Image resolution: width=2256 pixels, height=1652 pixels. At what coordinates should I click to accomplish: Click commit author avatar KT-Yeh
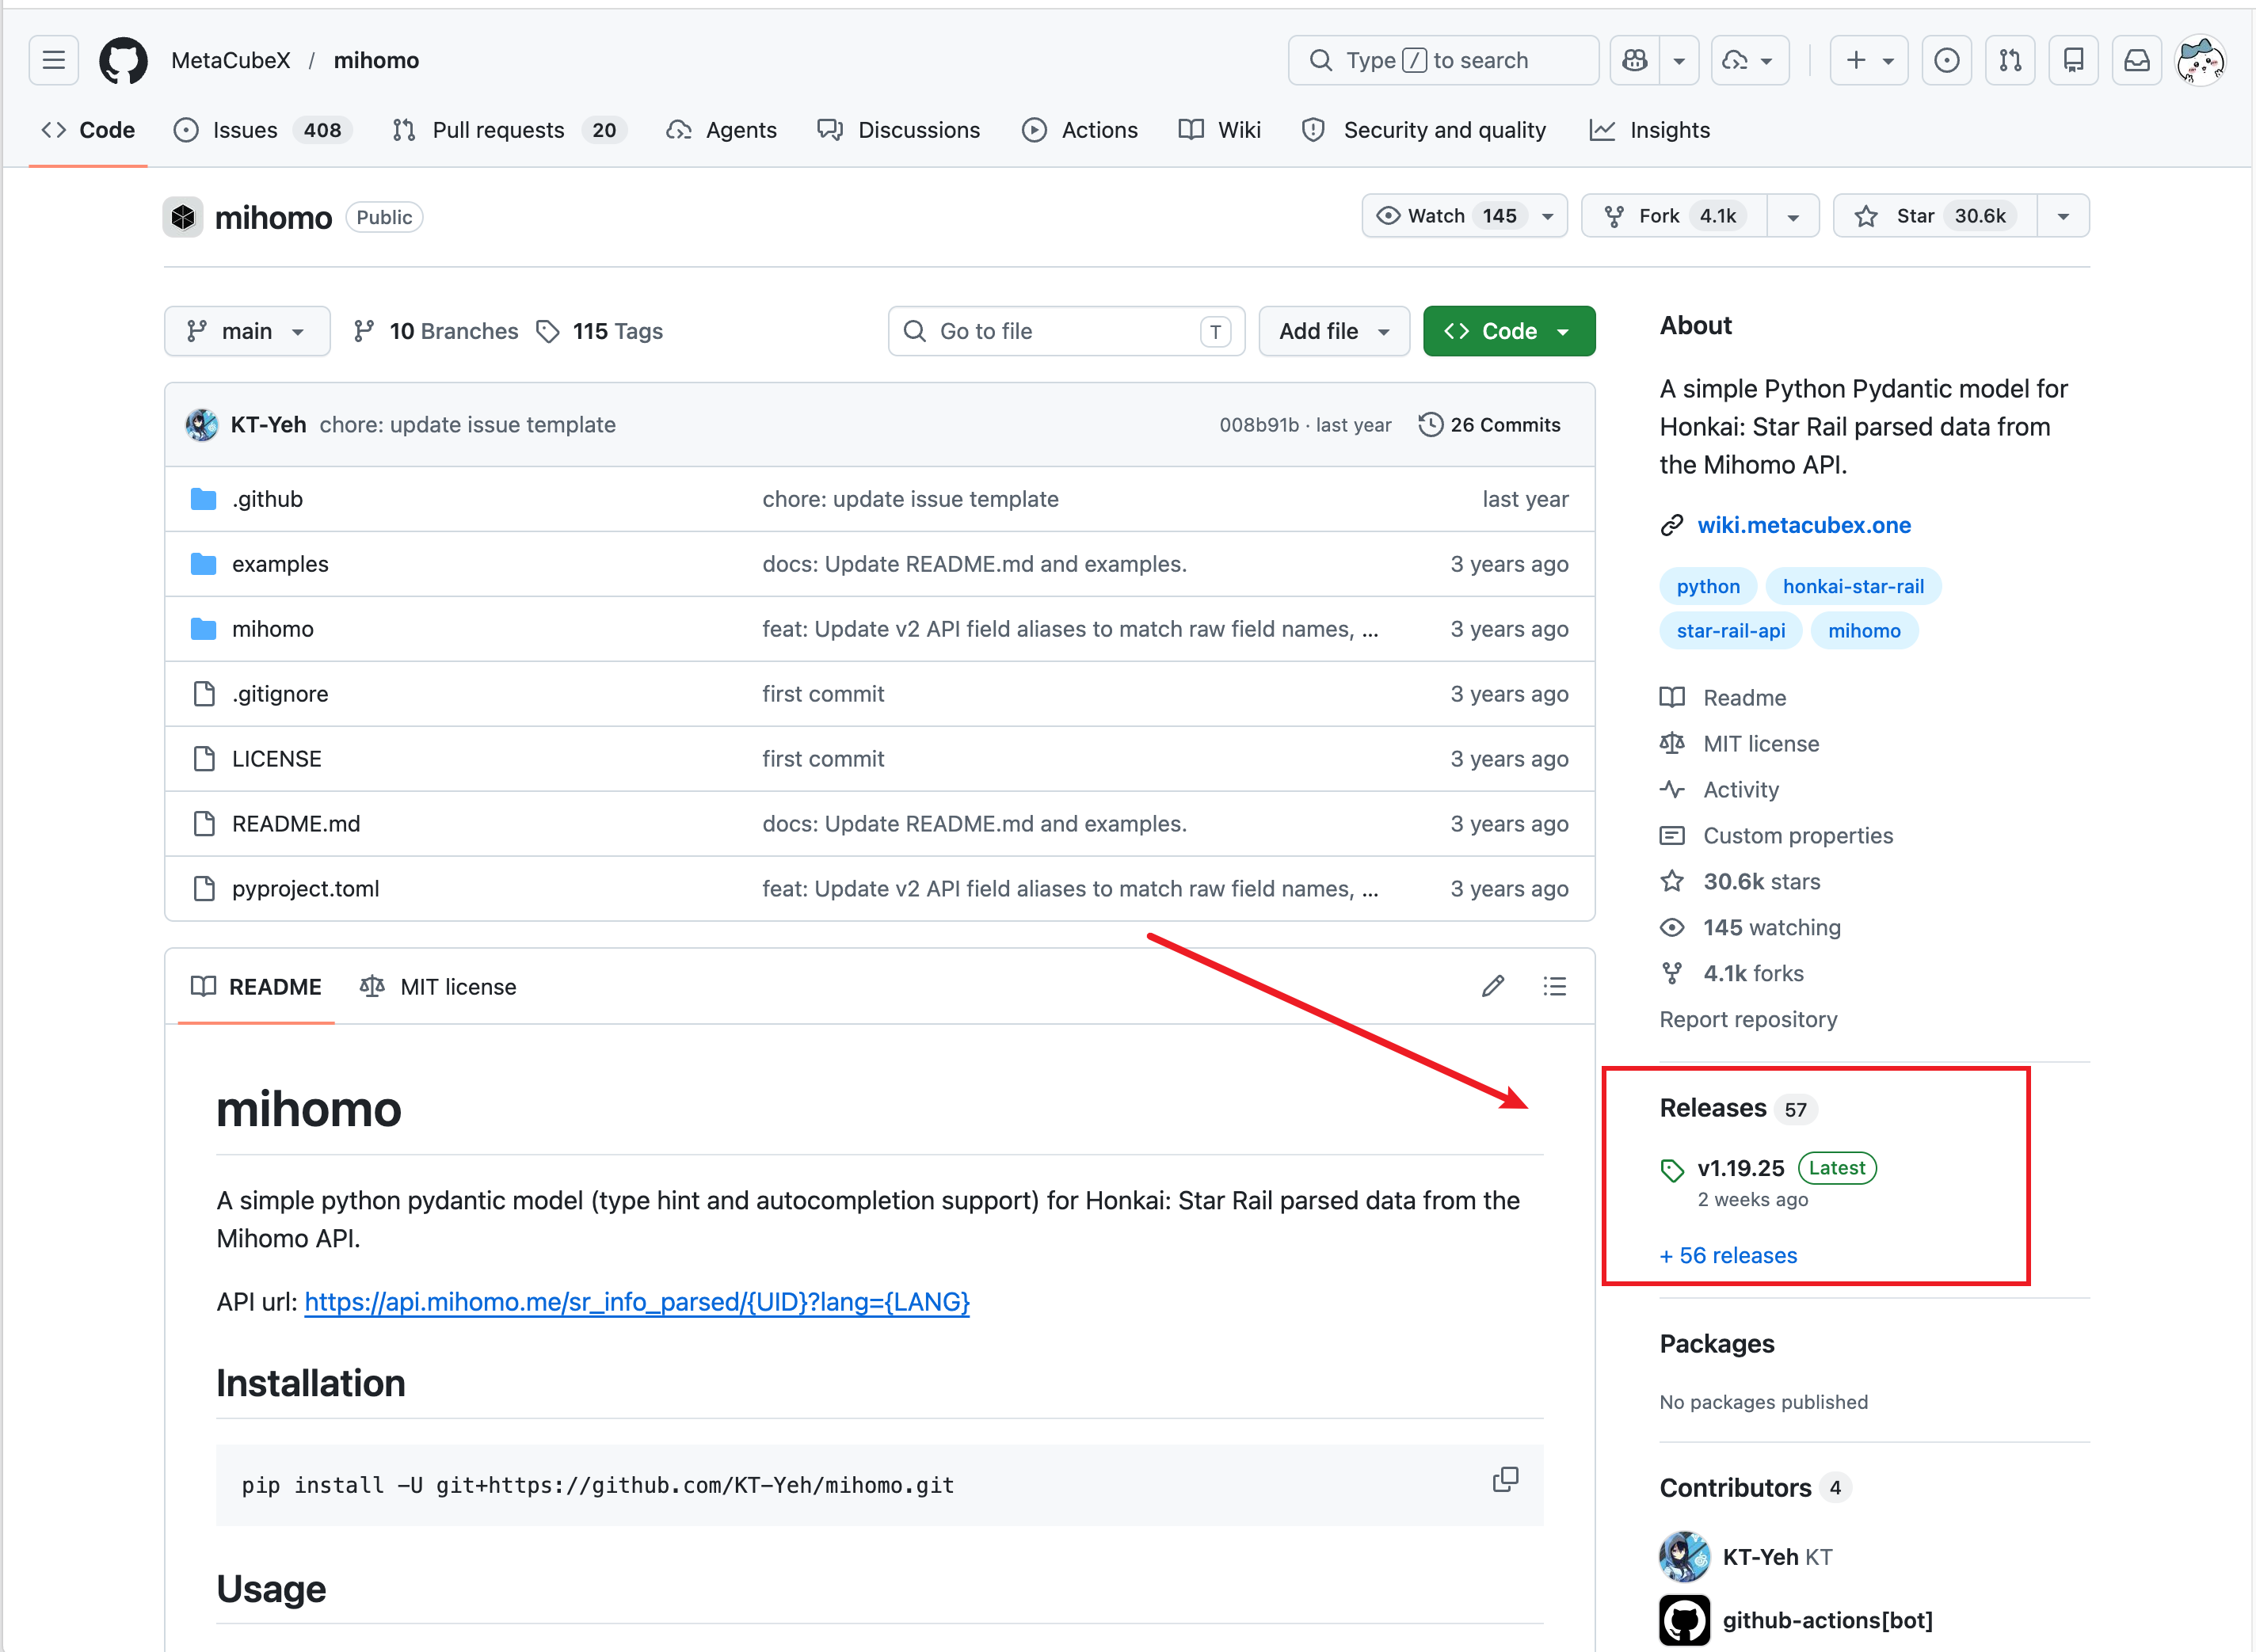[202, 425]
